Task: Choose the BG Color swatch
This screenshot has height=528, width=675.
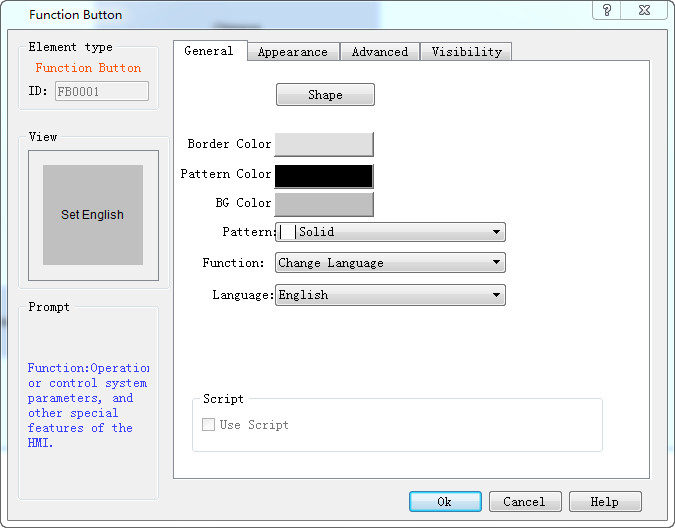Action: click(324, 204)
